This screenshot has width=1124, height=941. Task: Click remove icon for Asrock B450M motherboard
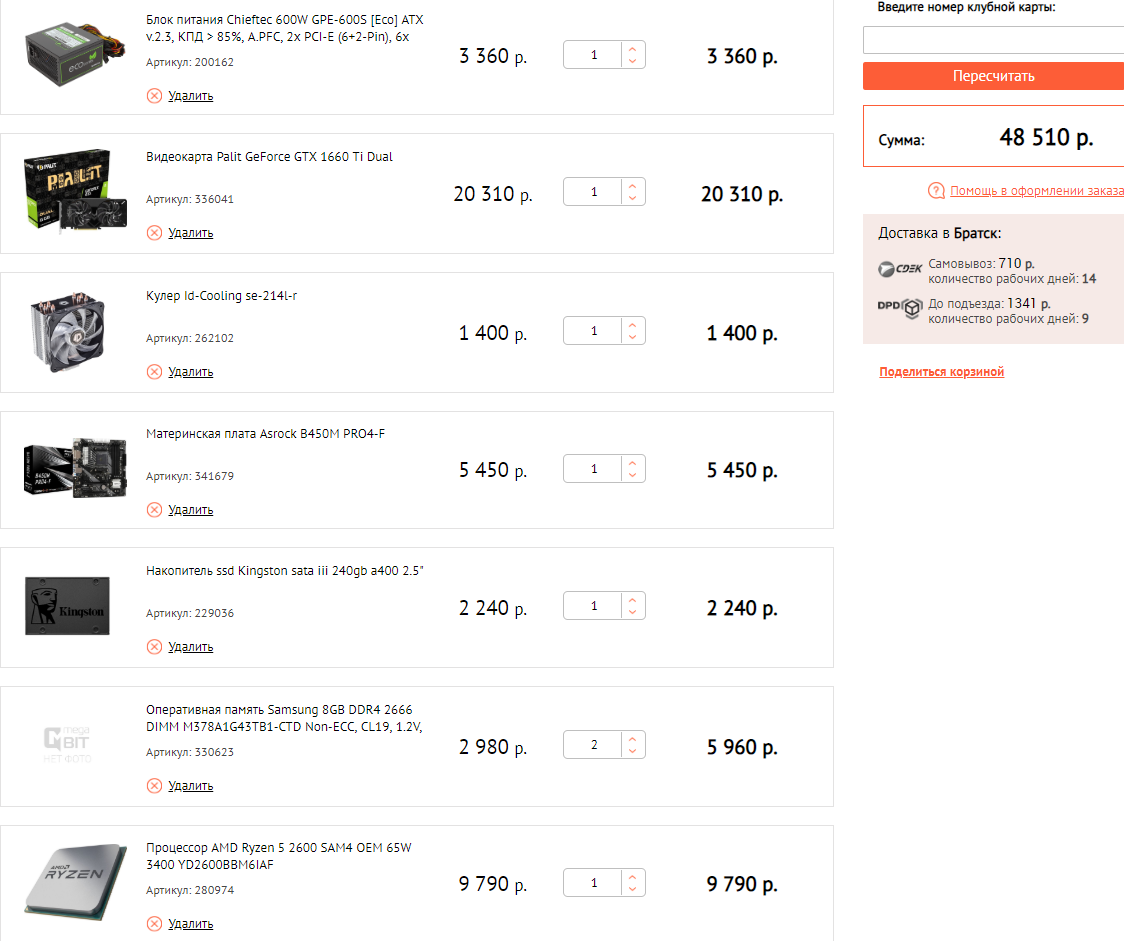coord(154,510)
